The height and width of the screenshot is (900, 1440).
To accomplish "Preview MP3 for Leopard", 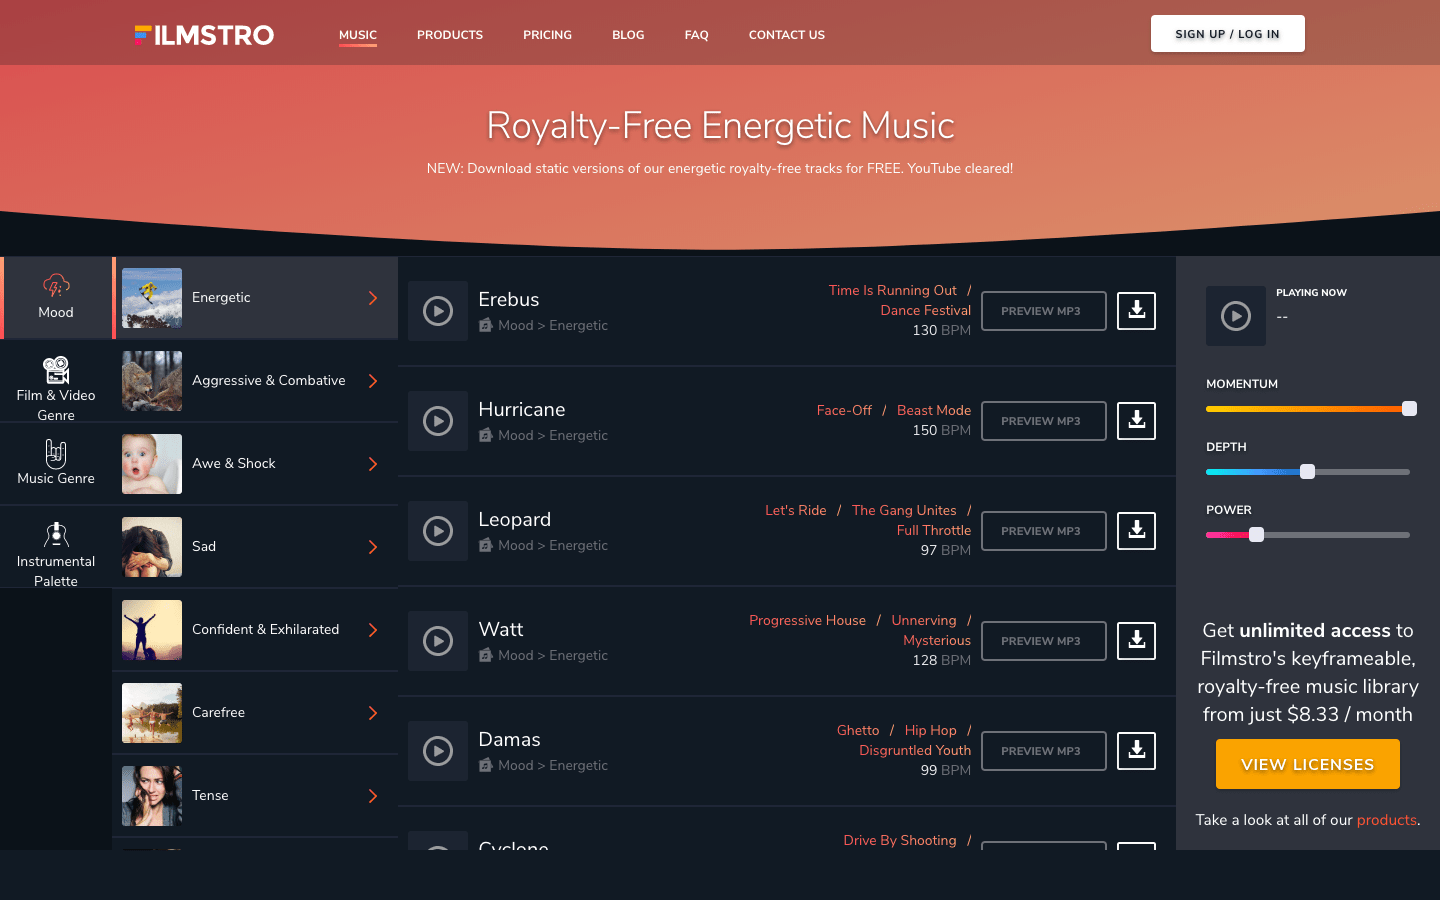I will point(1044,531).
